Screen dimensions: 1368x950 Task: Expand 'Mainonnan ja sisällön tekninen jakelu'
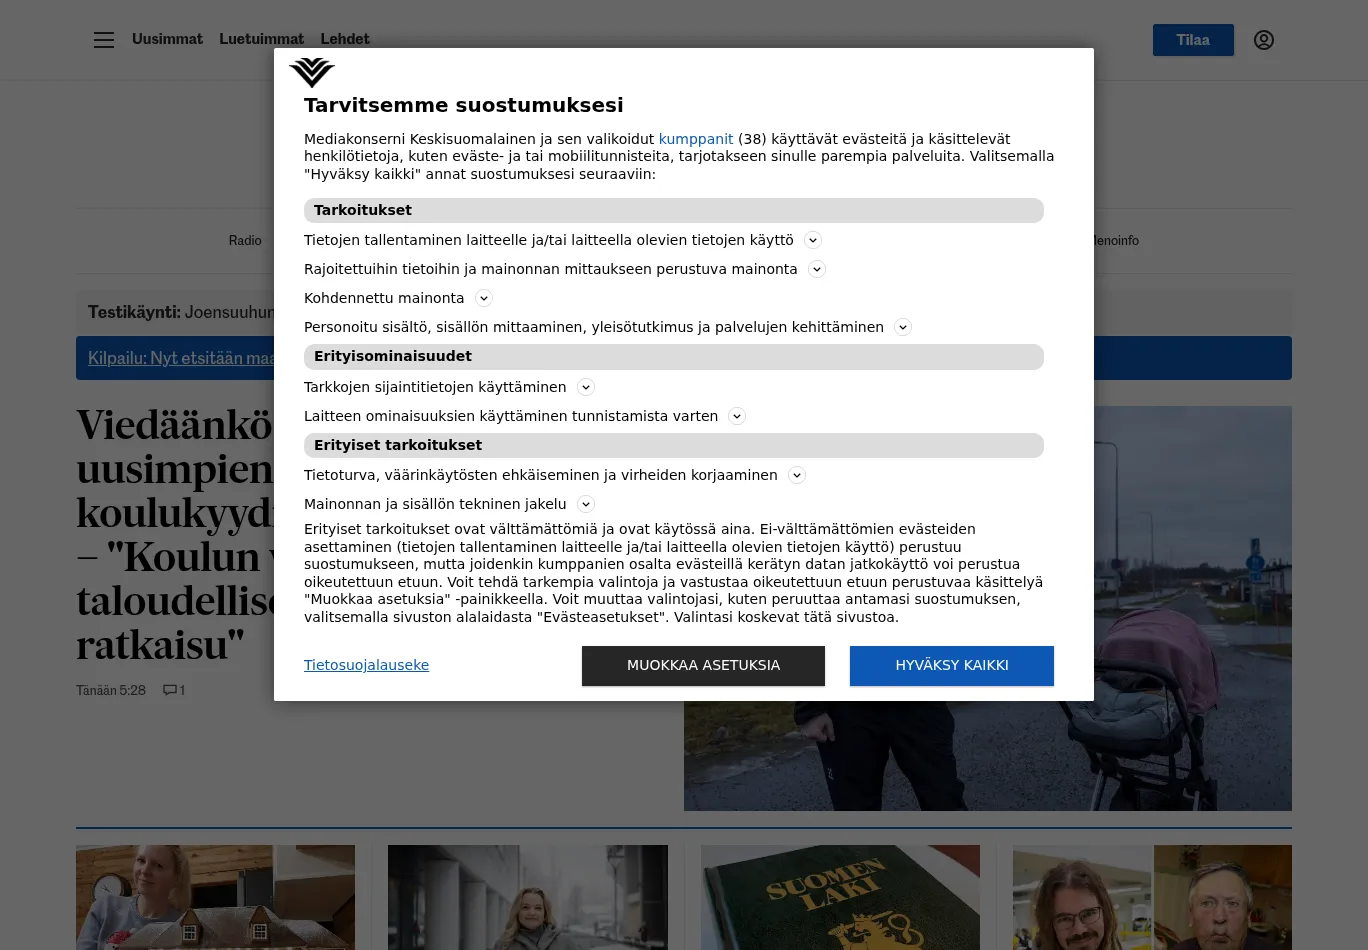(x=586, y=504)
